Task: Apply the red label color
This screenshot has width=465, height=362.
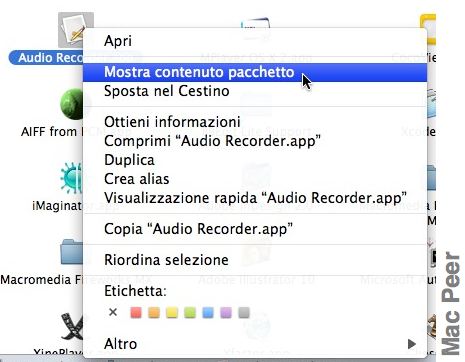Action: pos(136,313)
